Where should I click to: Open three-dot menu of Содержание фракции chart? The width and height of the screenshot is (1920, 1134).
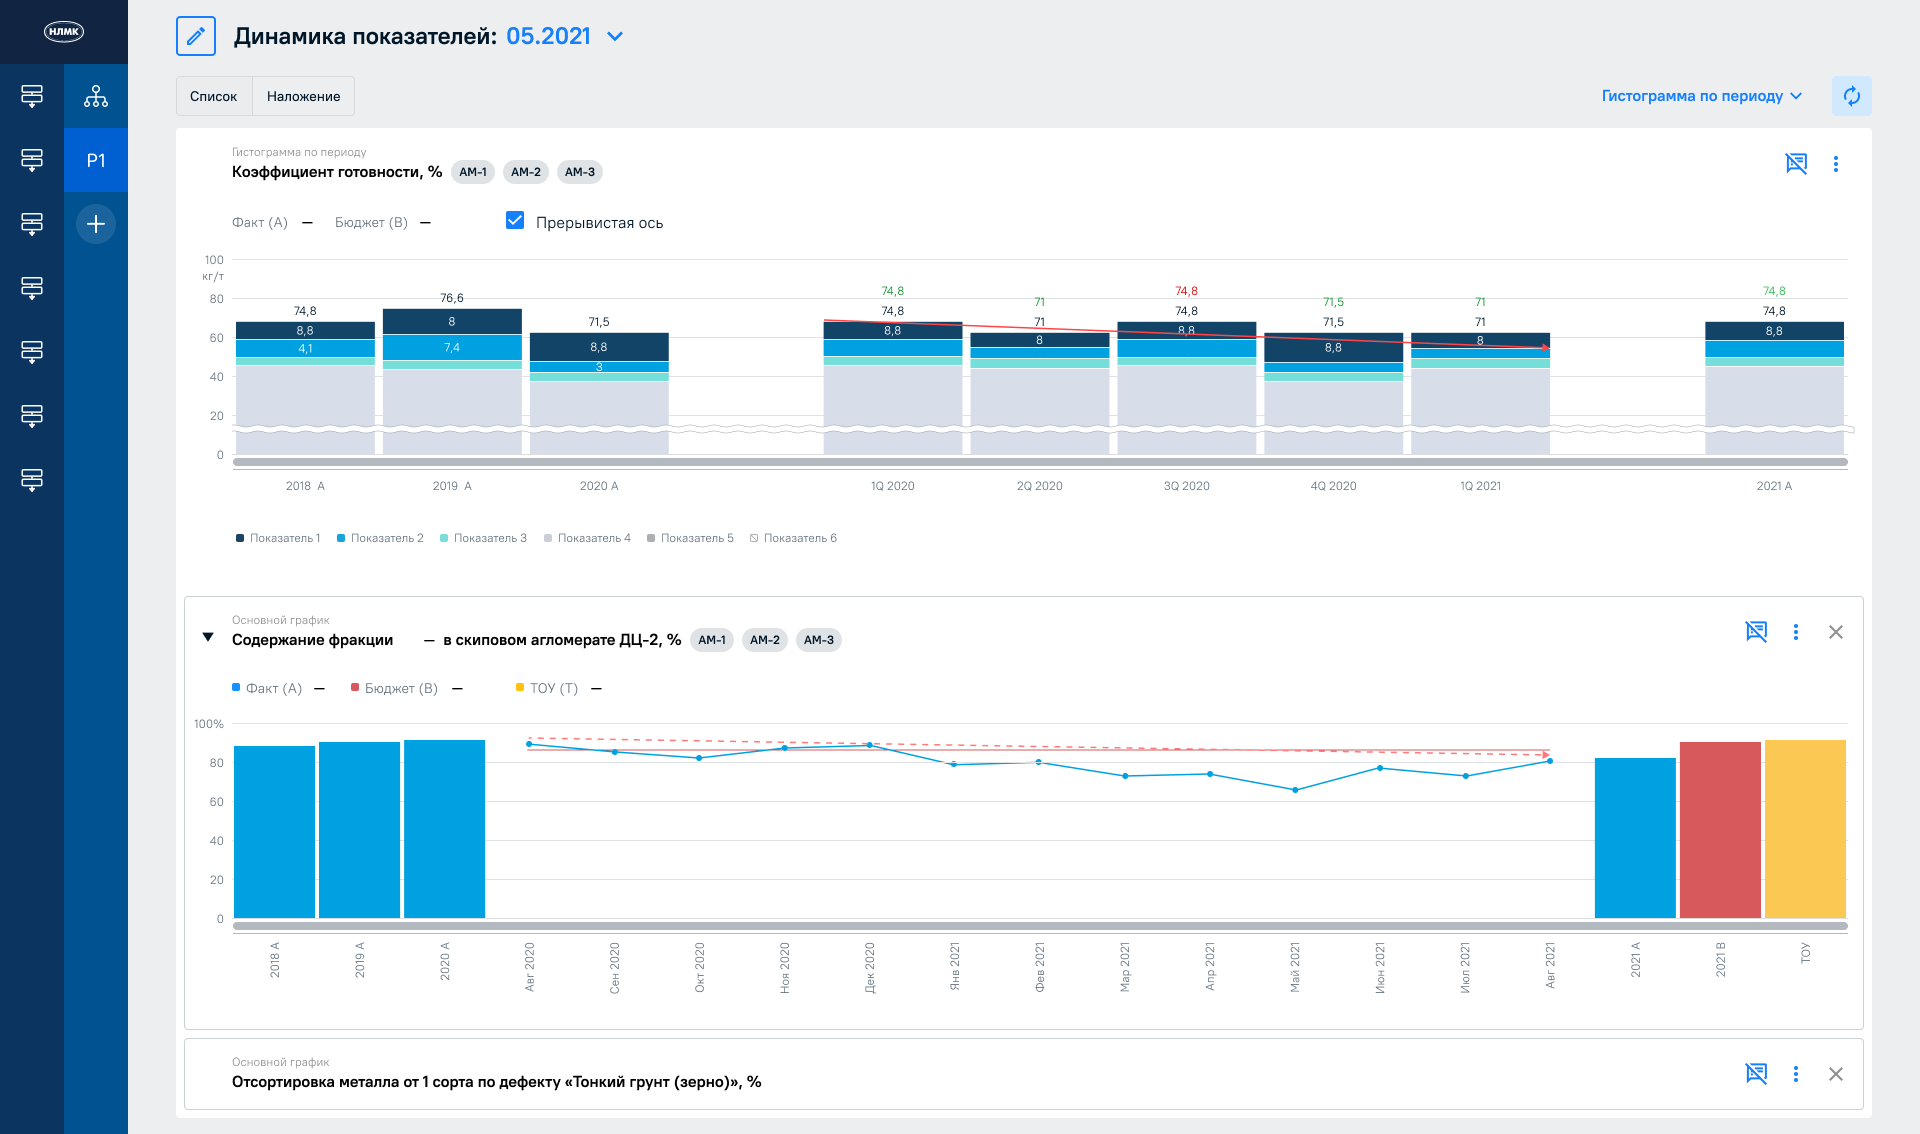[x=1795, y=631]
